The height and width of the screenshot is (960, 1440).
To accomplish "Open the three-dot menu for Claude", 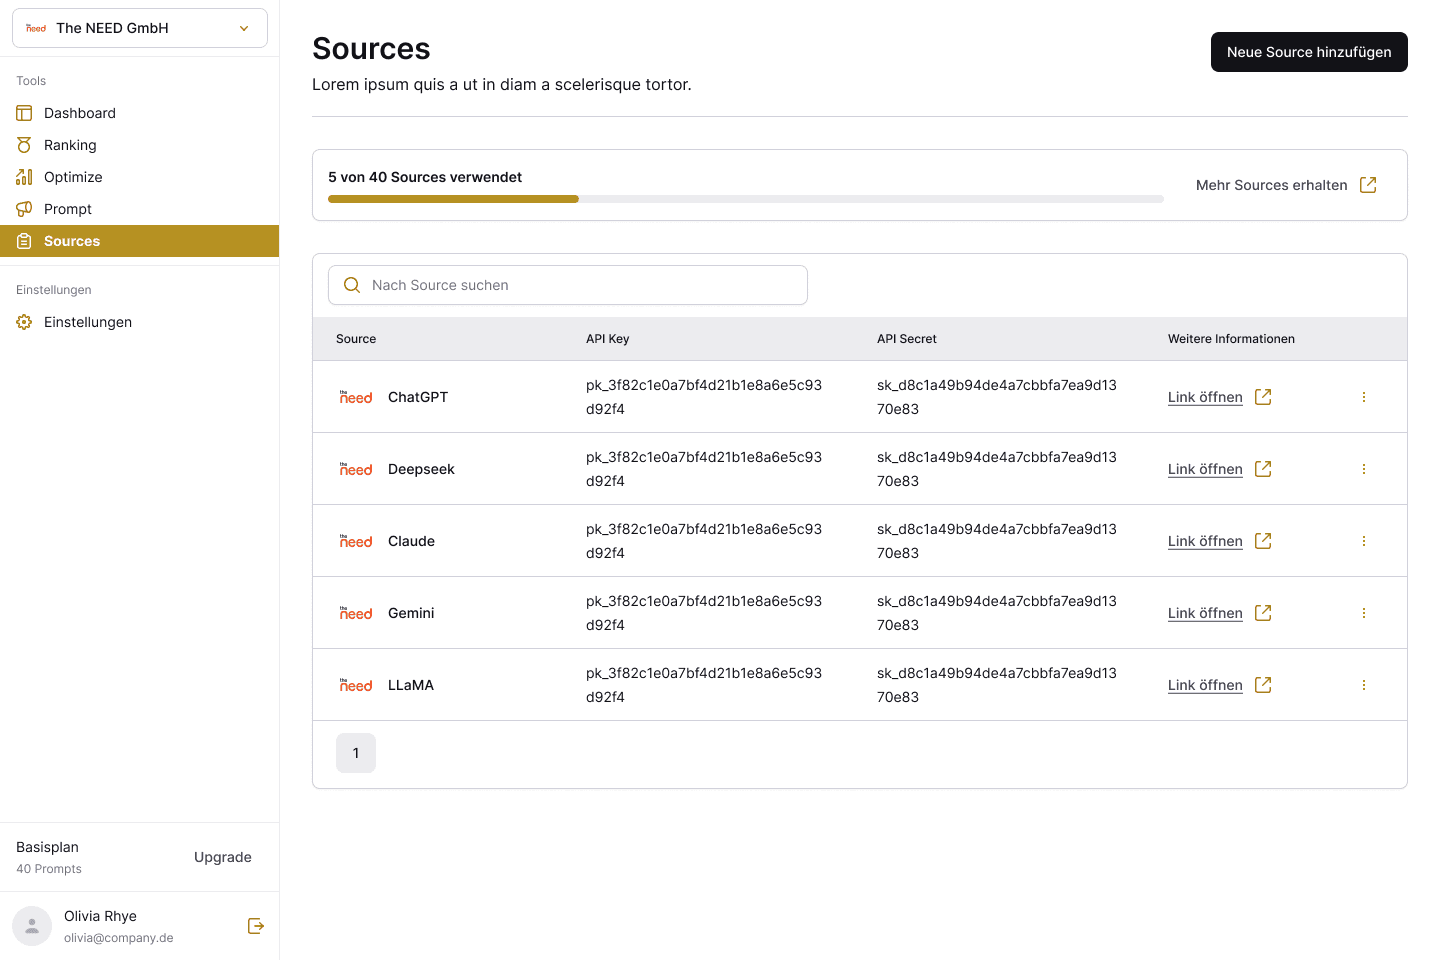I will click(1364, 541).
